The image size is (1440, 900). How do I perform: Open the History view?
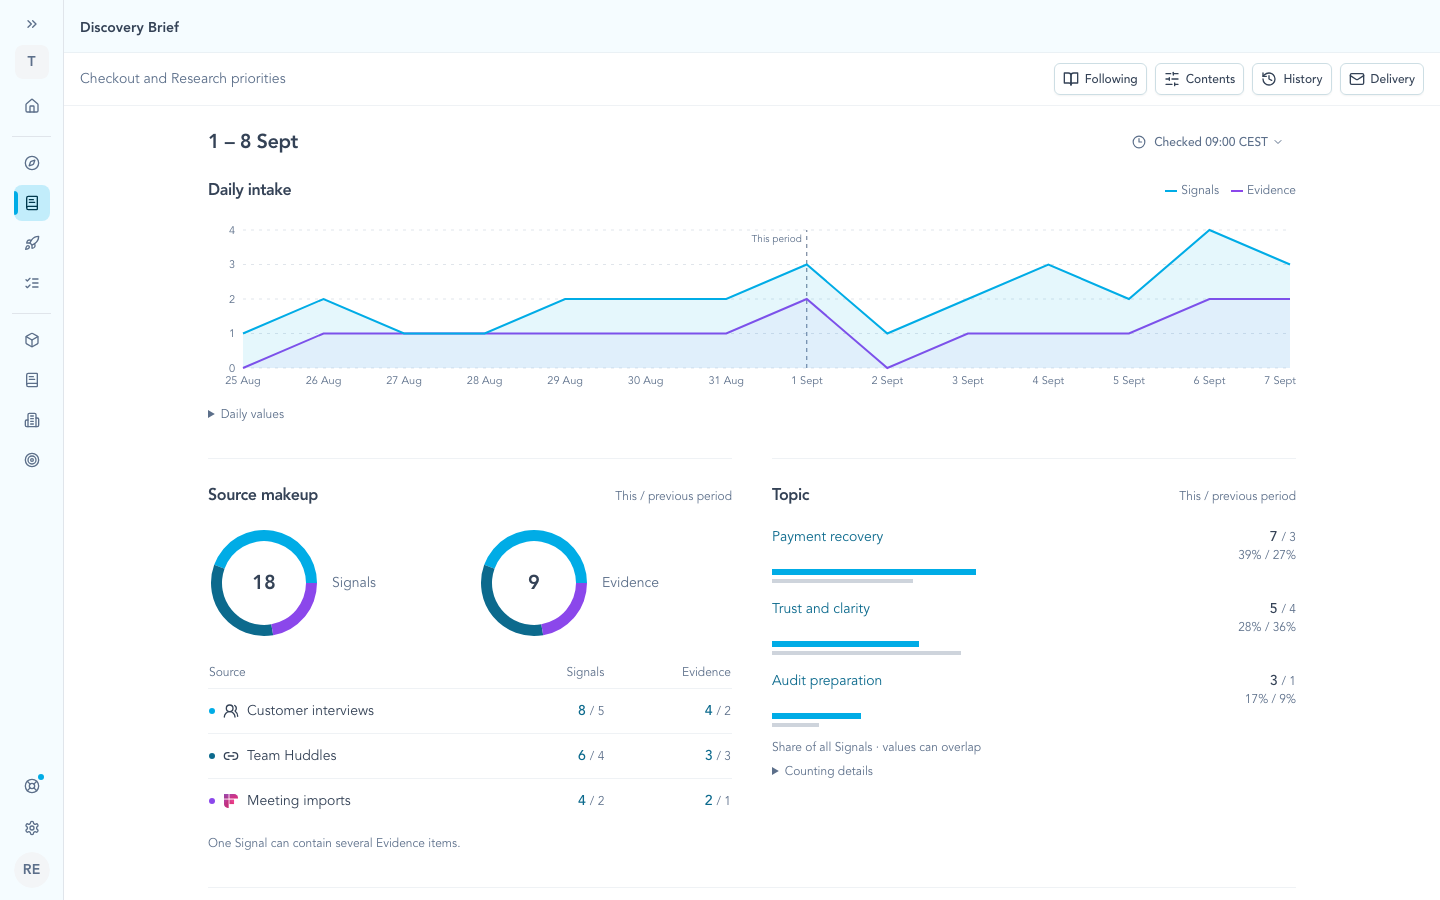click(1292, 79)
